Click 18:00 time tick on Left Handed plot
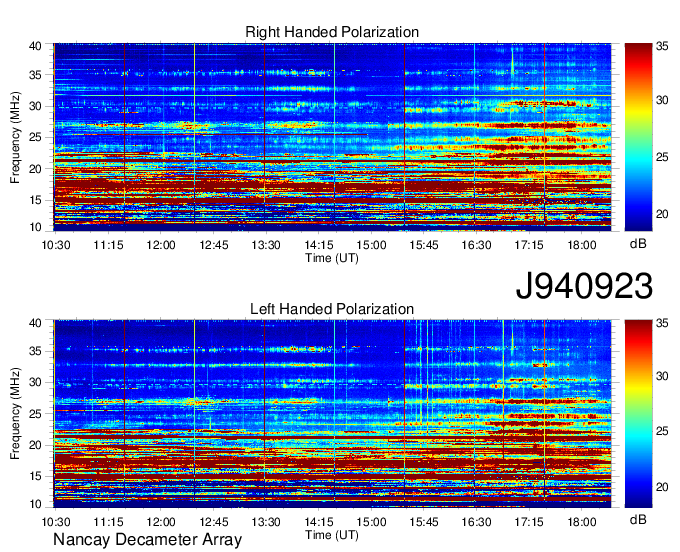Image resolution: width=680 pixels, height=552 pixels. (582, 522)
